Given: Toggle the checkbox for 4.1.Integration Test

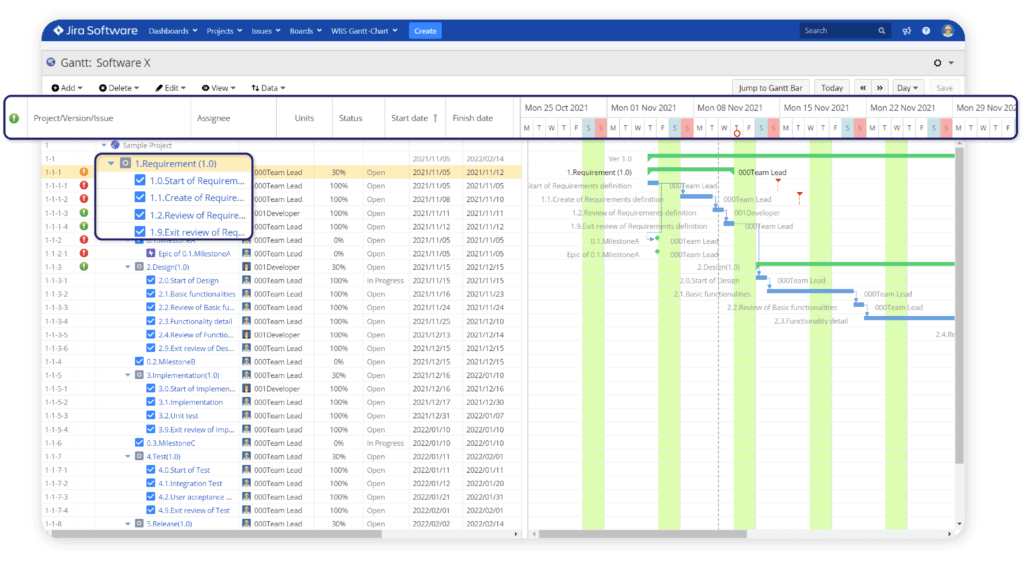Looking at the screenshot, I should (x=151, y=483).
